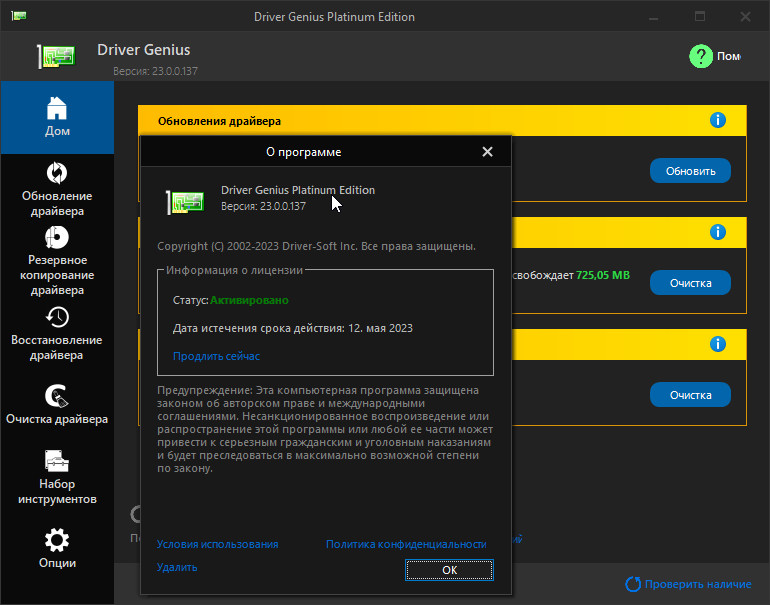770x605 pixels.
Task: Click the Обновить button
Action: click(x=690, y=171)
